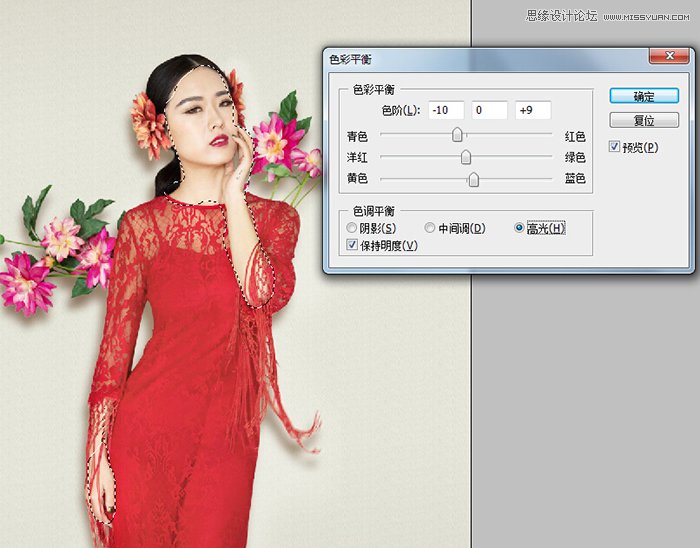
Task: Click the middle color level field showing 0
Action: (x=489, y=110)
